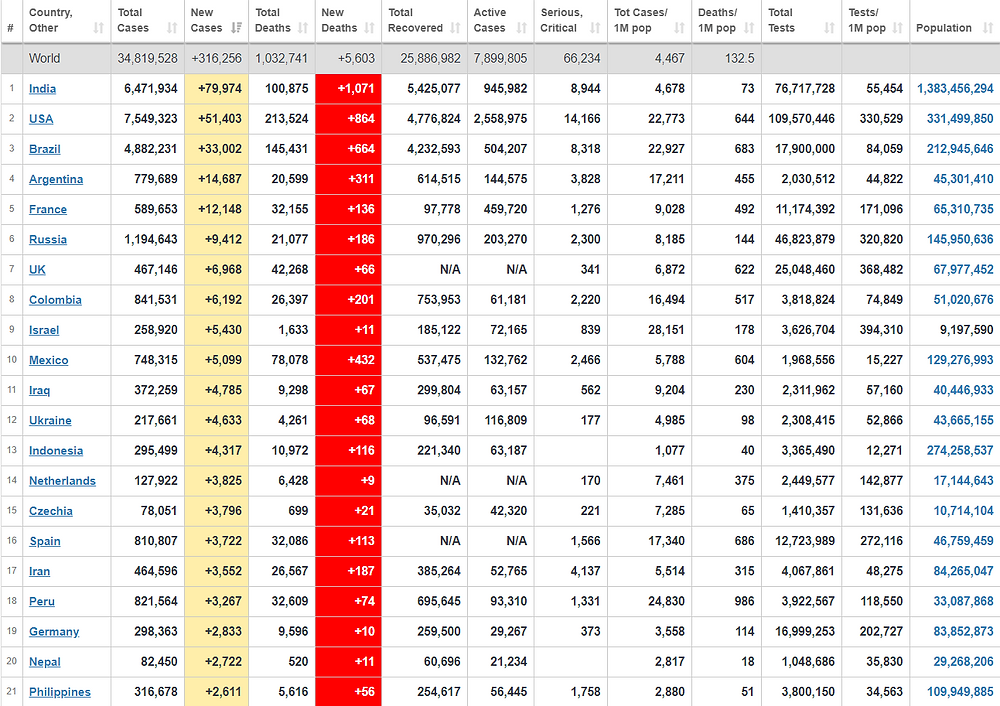The height and width of the screenshot is (706, 1000).
Task: Select World new deaths value +5,603
Action: tap(356, 59)
